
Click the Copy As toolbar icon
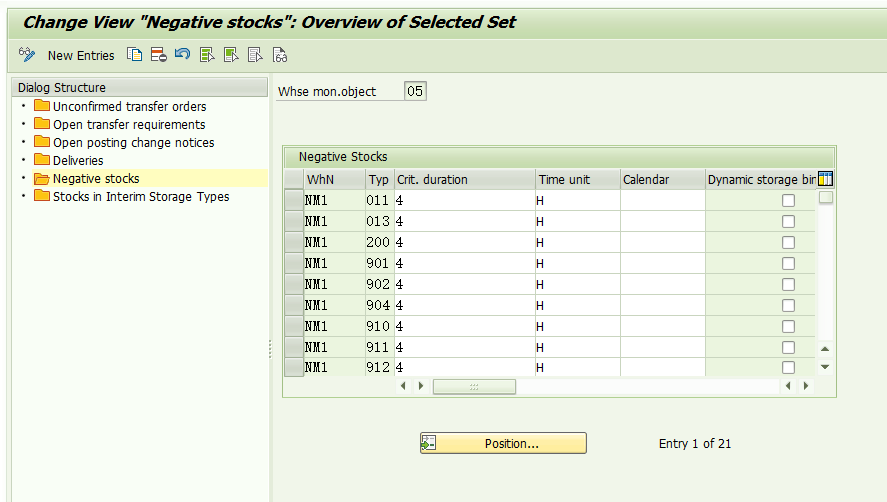coord(135,55)
